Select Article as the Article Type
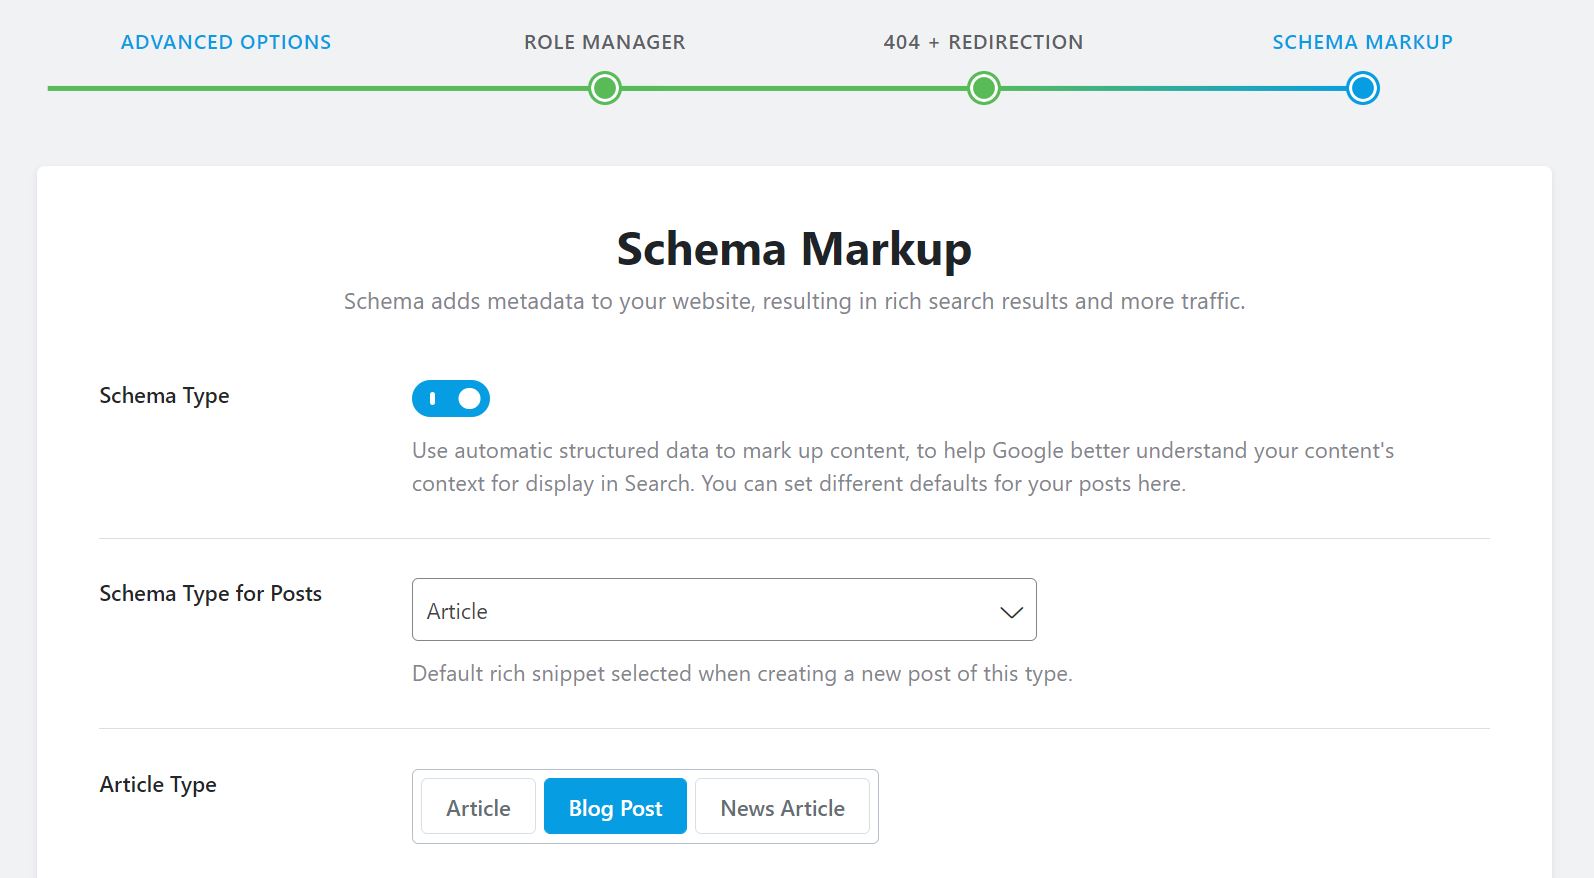The image size is (1594, 878). [x=478, y=806]
